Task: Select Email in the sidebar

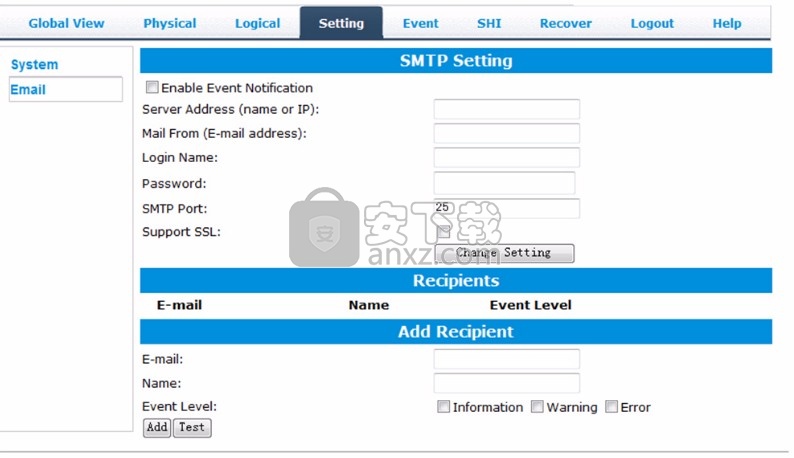Action: (66, 89)
